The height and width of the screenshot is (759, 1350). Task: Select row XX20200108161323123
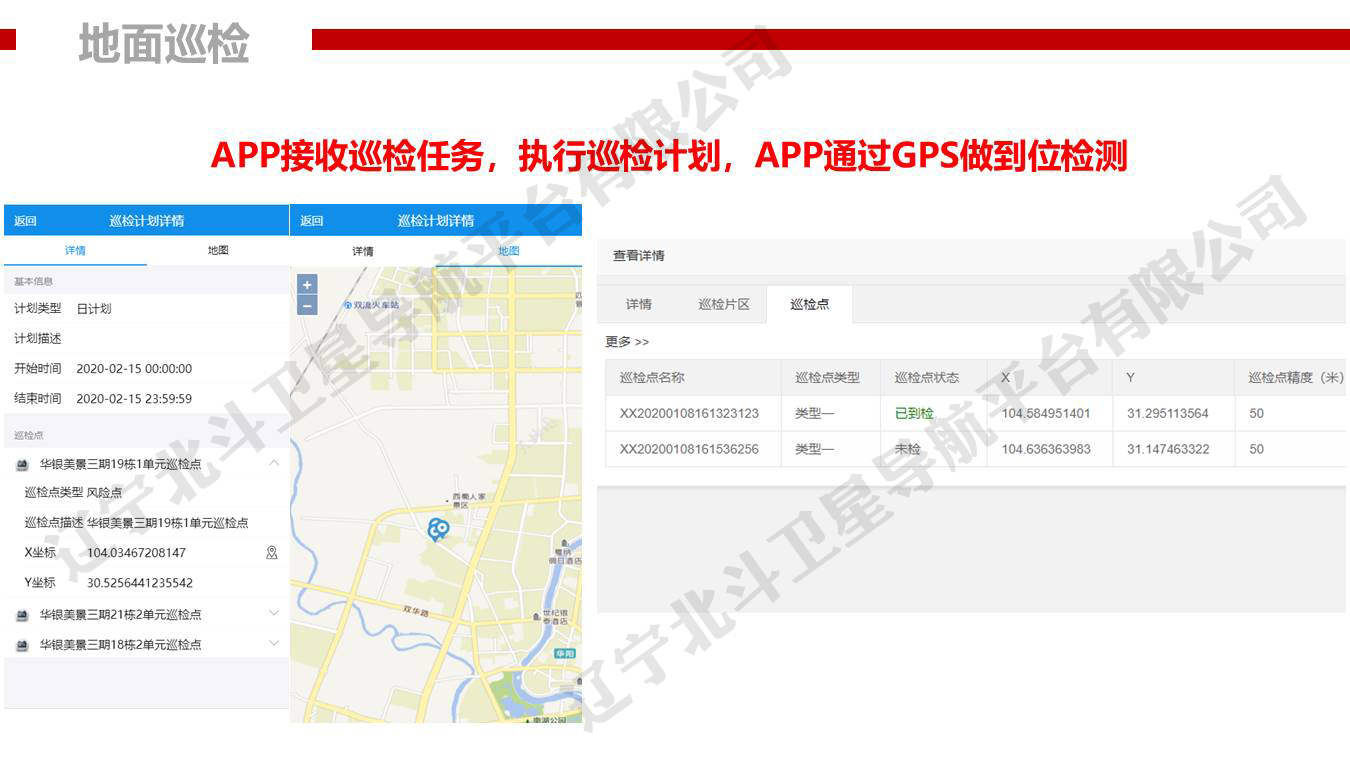[975, 413]
